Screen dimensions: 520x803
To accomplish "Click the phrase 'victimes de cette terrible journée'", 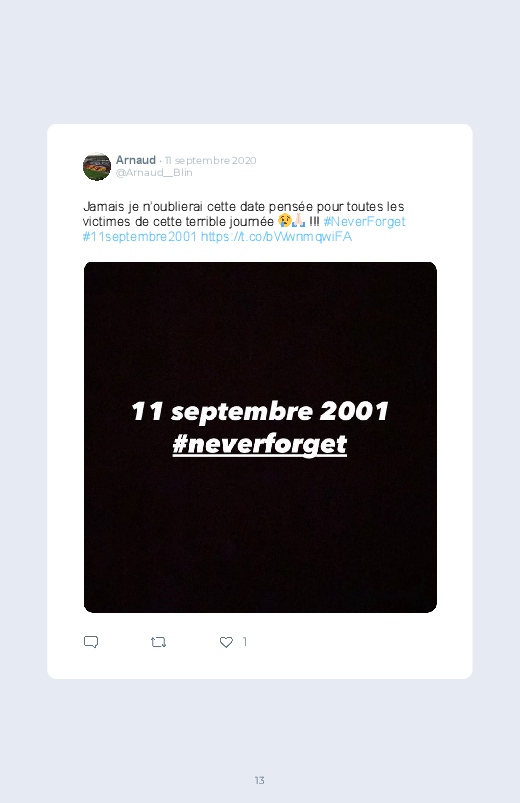I will (178, 222).
